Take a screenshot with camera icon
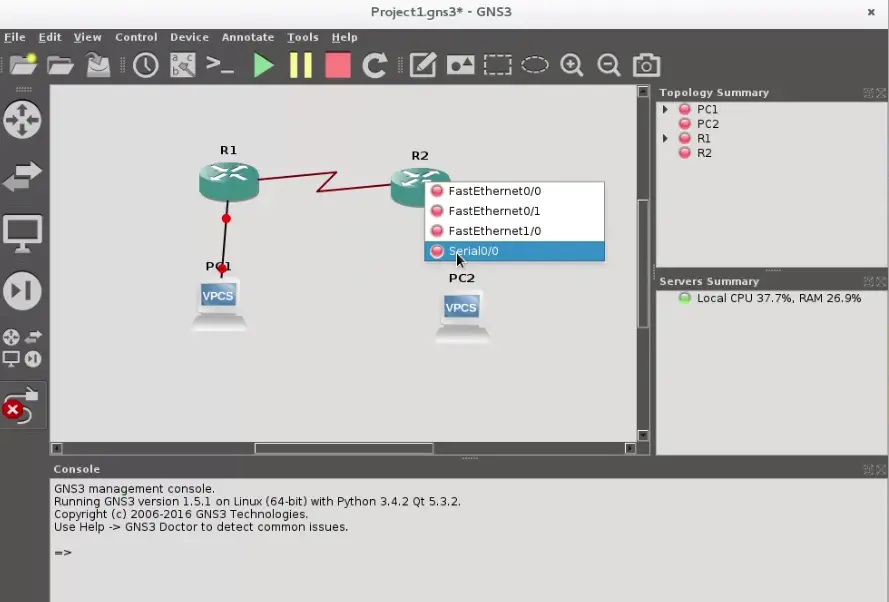This screenshot has width=889, height=602. pos(646,65)
